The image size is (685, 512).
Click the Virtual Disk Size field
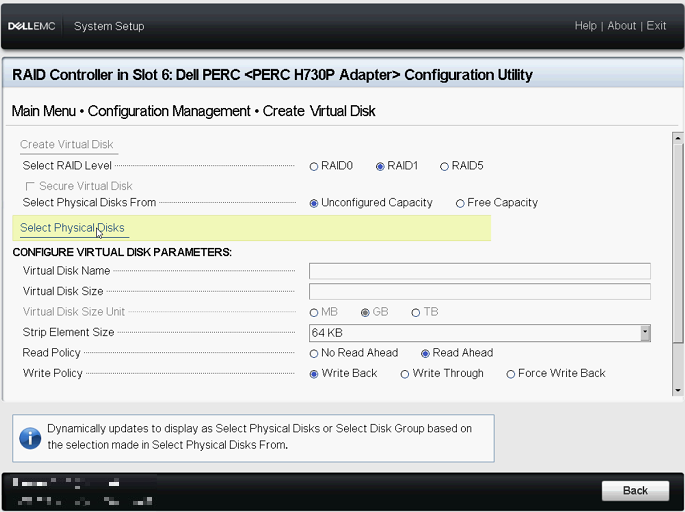pyautogui.click(x=479, y=291)
